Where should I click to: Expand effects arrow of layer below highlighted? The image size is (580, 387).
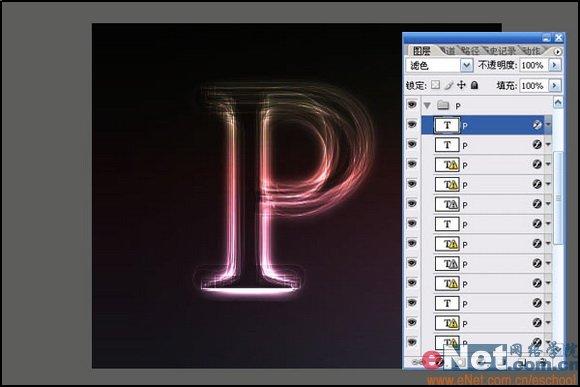point(548,145)
